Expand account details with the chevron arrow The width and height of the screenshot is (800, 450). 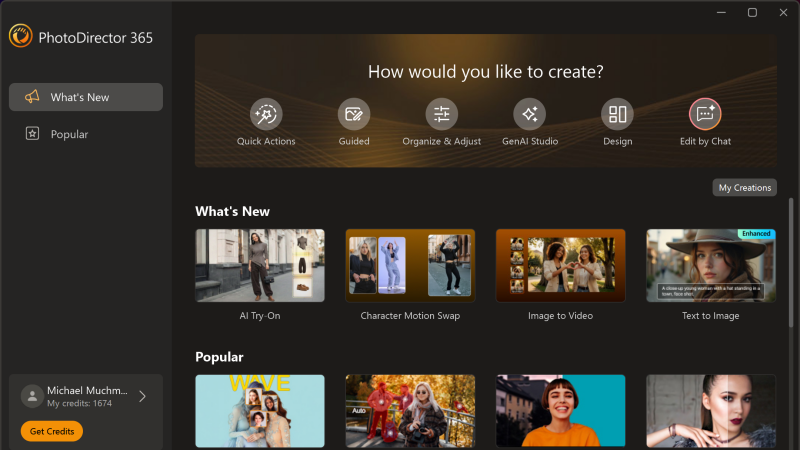click(x=142, y=396)
